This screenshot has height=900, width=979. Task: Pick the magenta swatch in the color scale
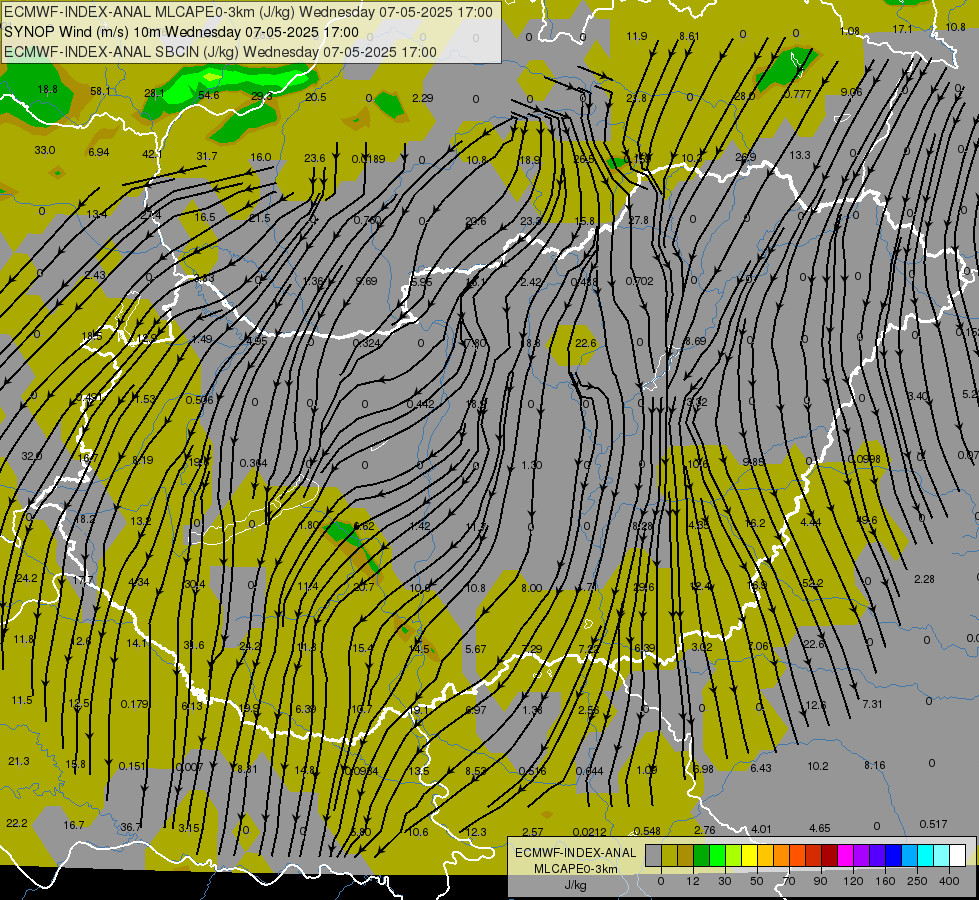[x=845, y=856]
